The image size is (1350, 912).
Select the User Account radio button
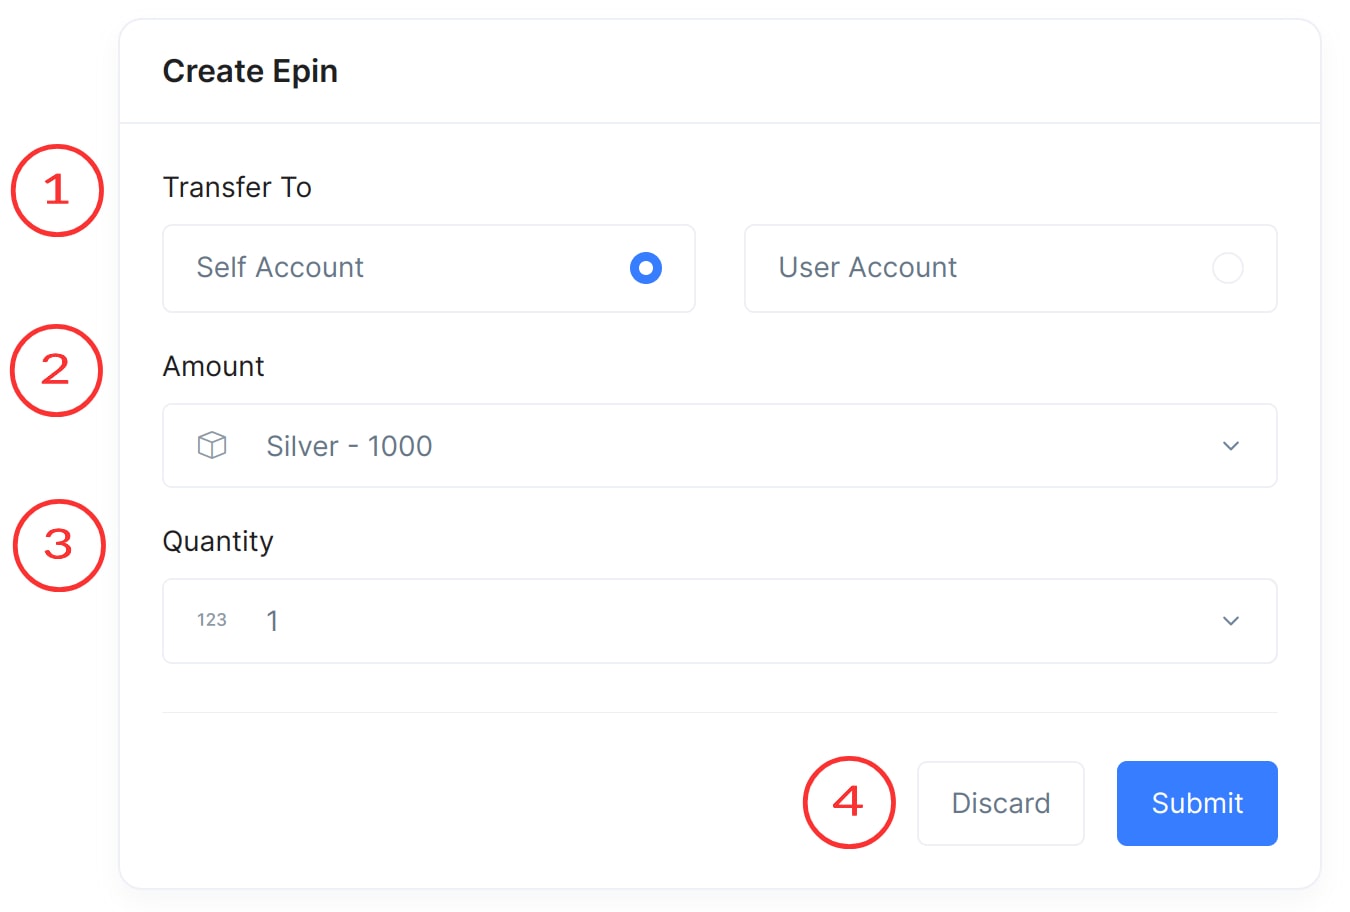point(1227,268)
